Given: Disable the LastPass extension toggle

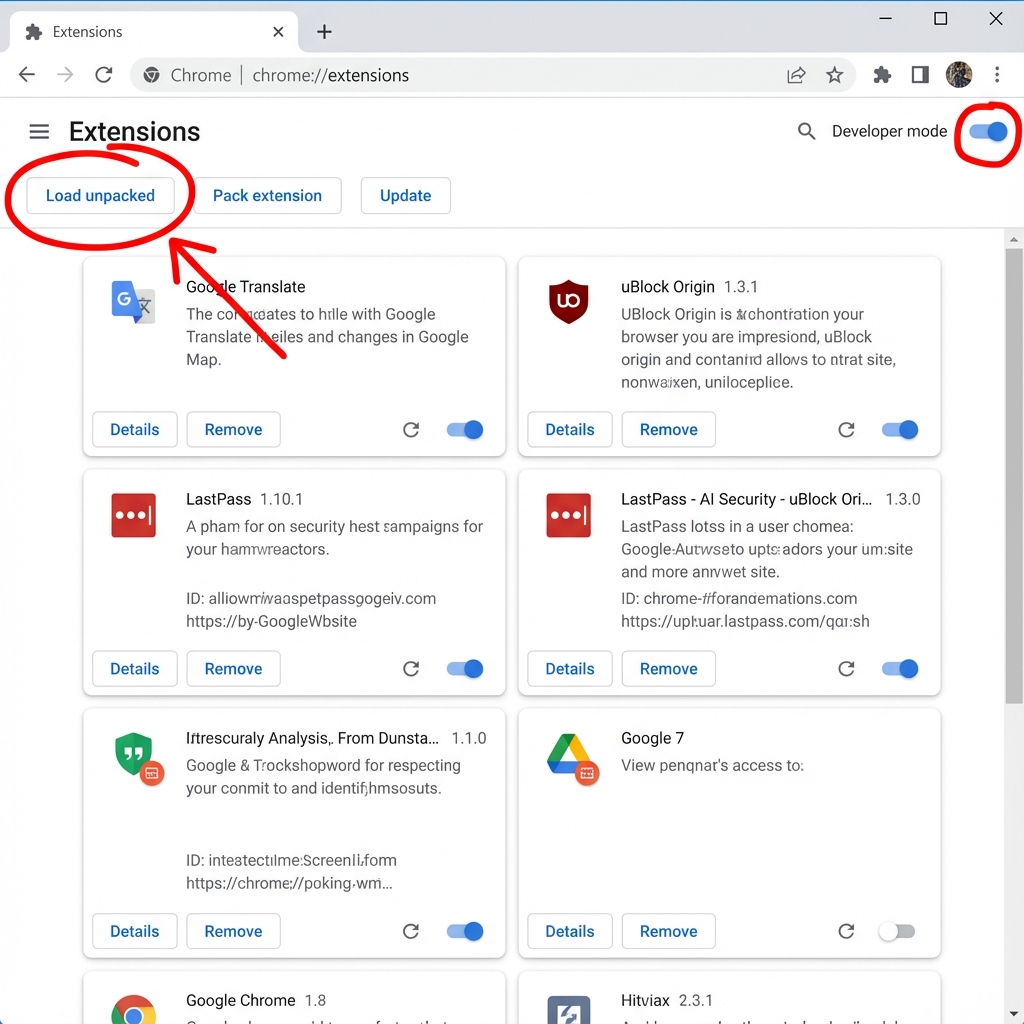Looking at the screenshot, I should [464, 668].
